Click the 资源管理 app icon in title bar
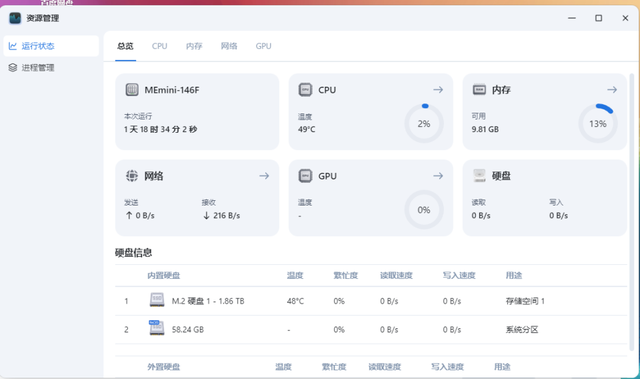The image size is (640, 379). (15, 18)
